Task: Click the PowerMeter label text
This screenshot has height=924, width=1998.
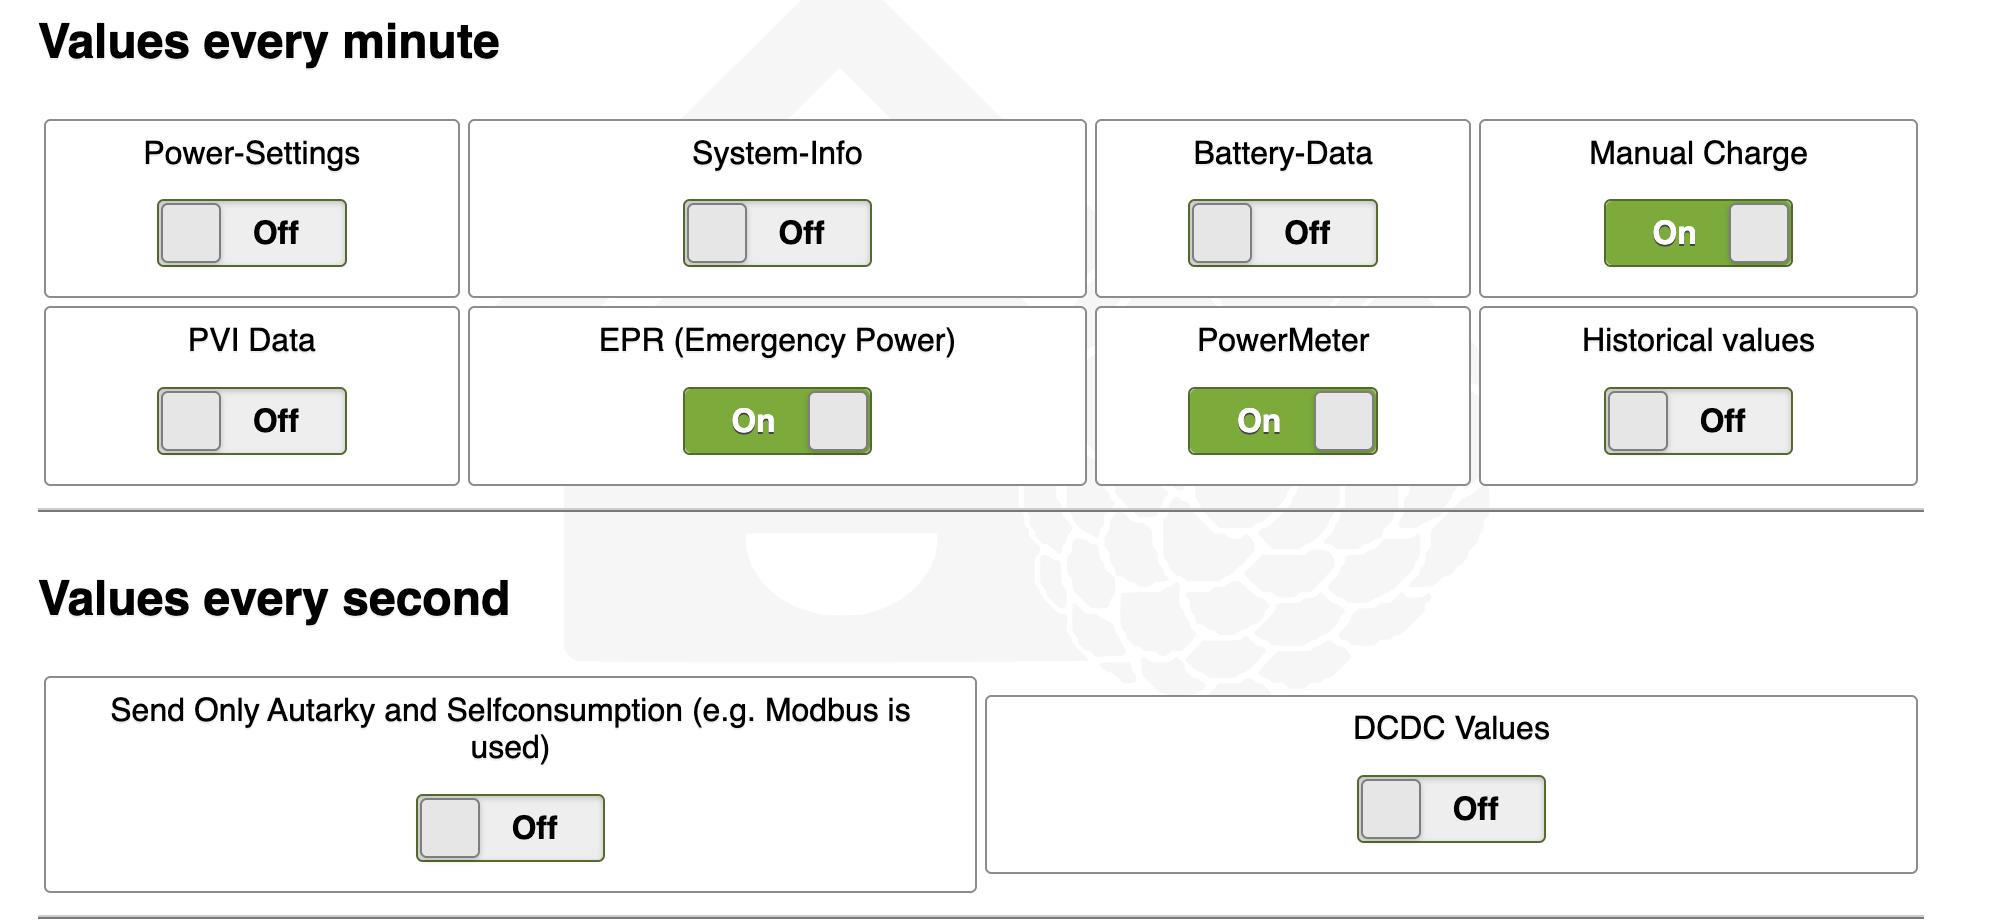Action: [x=1282, y=340]
